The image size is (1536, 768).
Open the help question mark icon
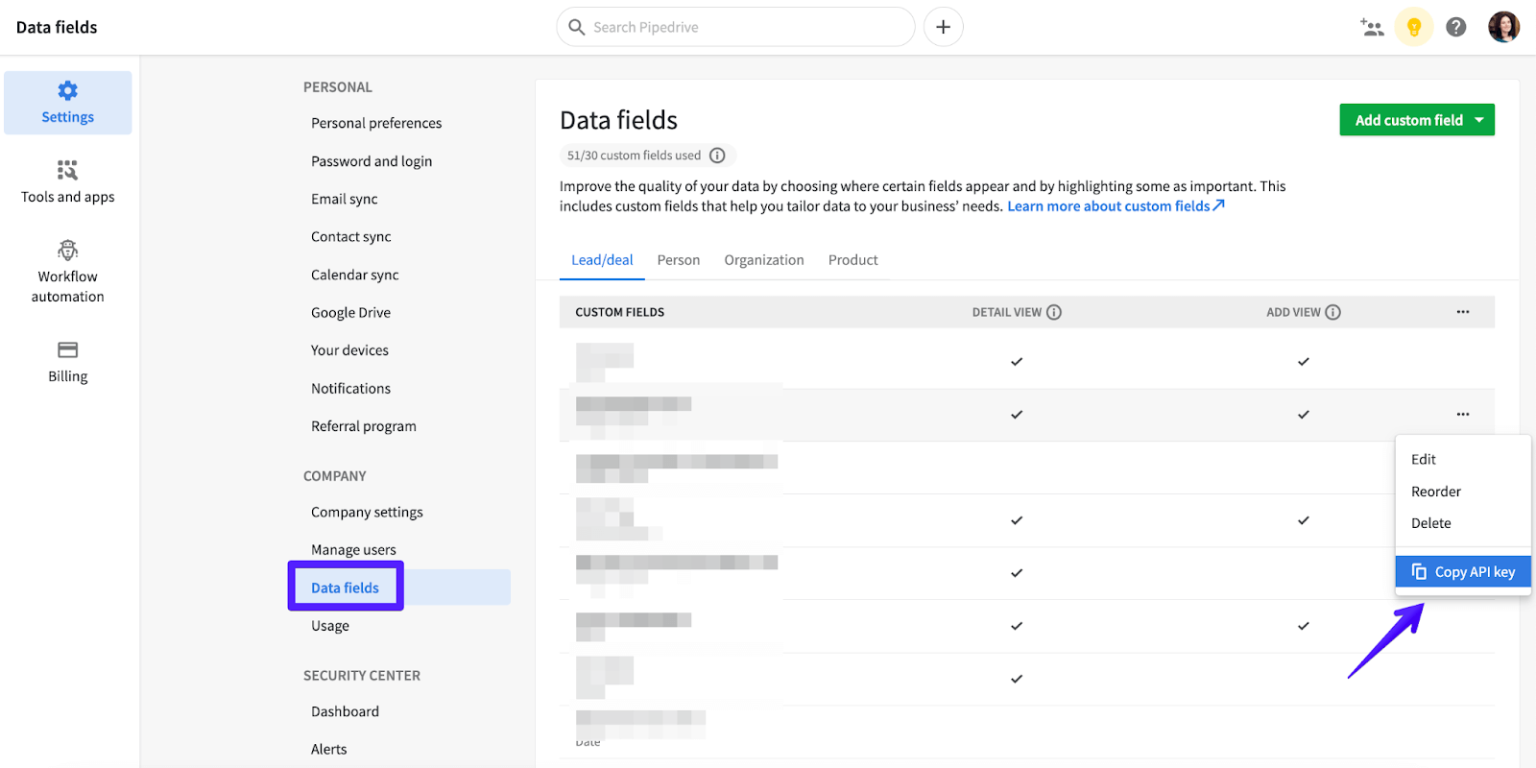click(1456, 27)
